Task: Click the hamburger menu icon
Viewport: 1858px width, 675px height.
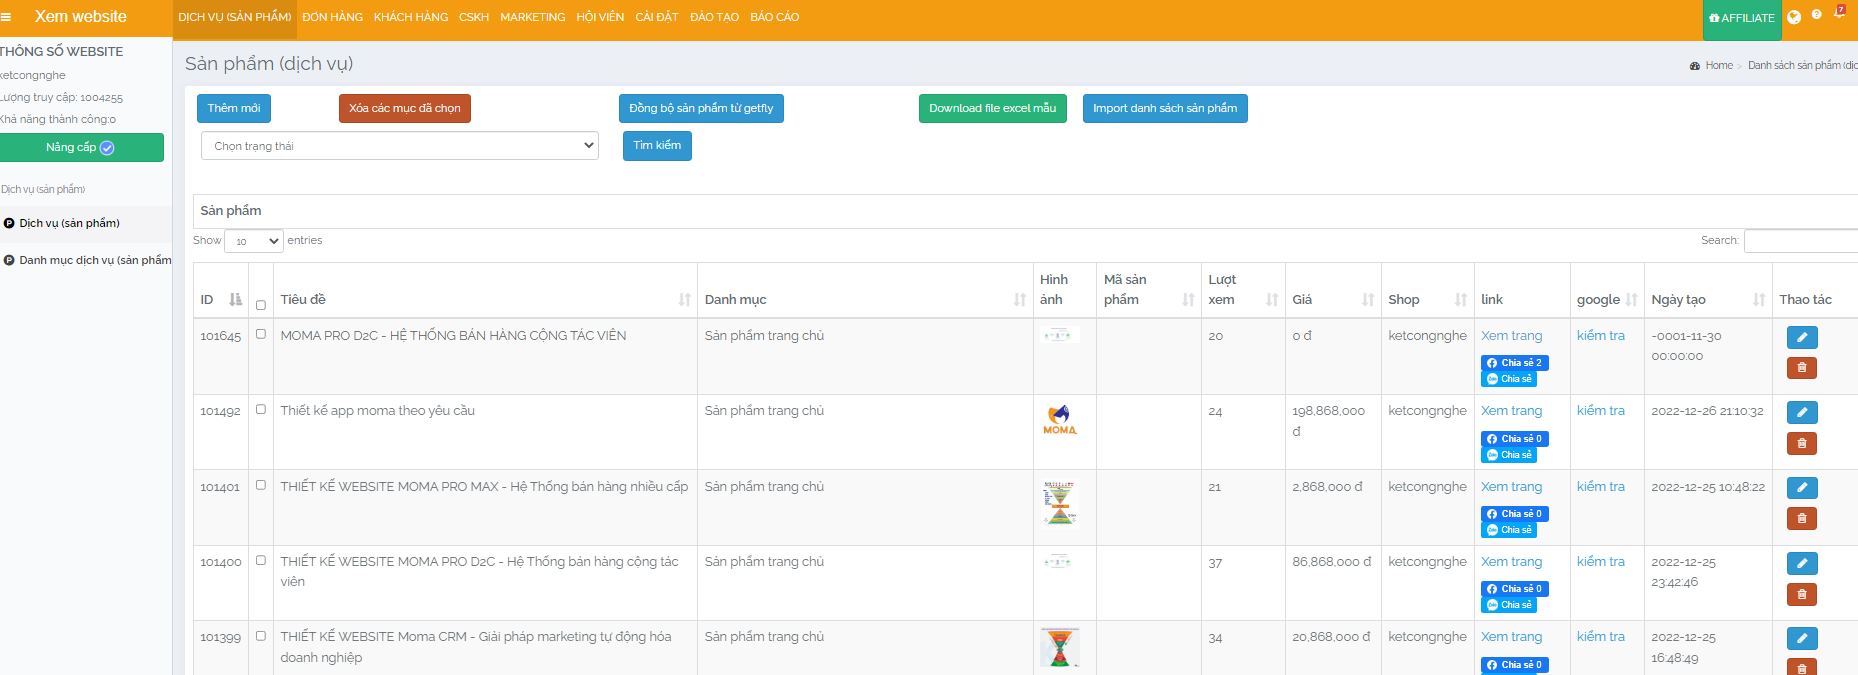Action: point(6,17)
